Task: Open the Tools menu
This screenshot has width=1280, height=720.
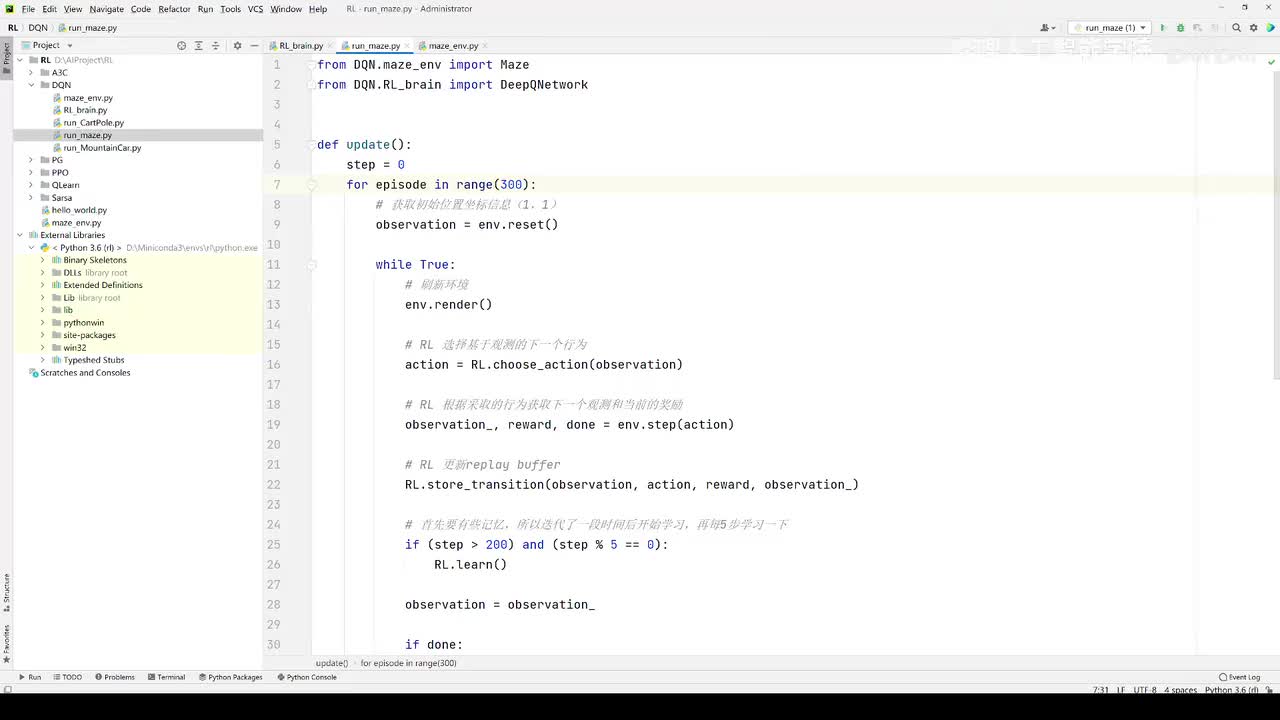Action: tap(230, 9)
